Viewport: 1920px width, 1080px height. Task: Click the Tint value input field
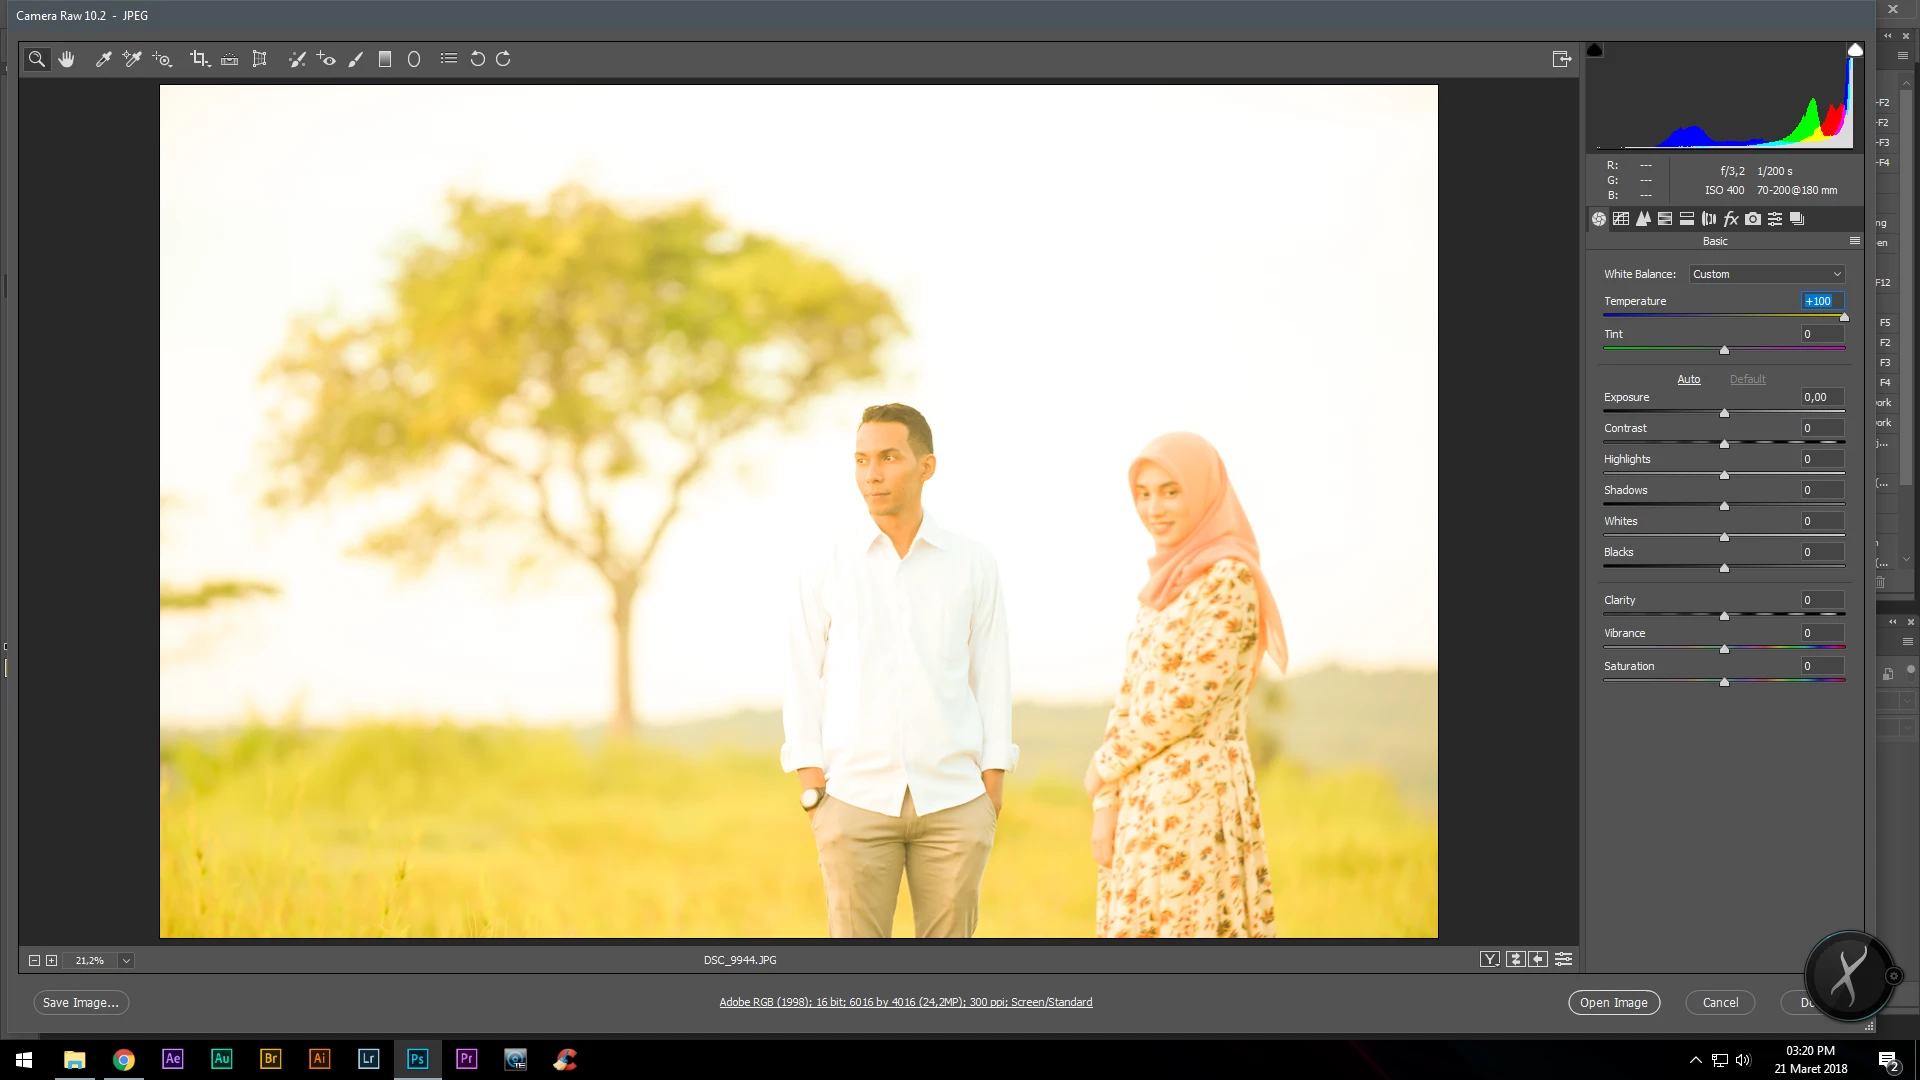(1822, 334)
